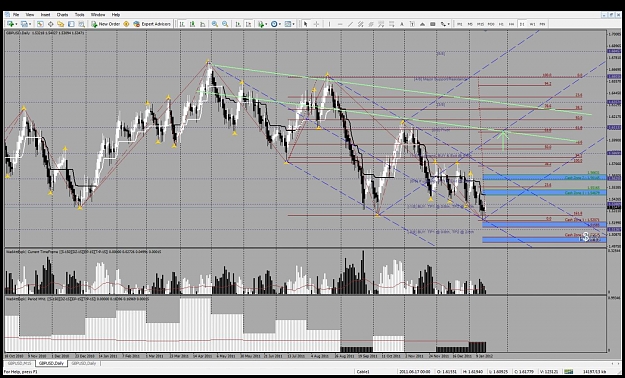Image resolution: width=625 pixels, height=378 pixels.
Task: Select the Equidistant Channel tool
Action: 360,24
